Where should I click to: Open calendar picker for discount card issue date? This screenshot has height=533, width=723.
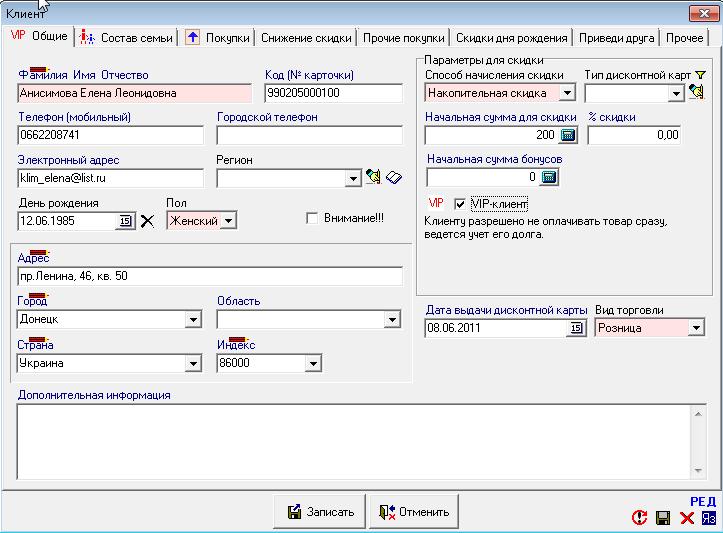[x=575, y=328]
